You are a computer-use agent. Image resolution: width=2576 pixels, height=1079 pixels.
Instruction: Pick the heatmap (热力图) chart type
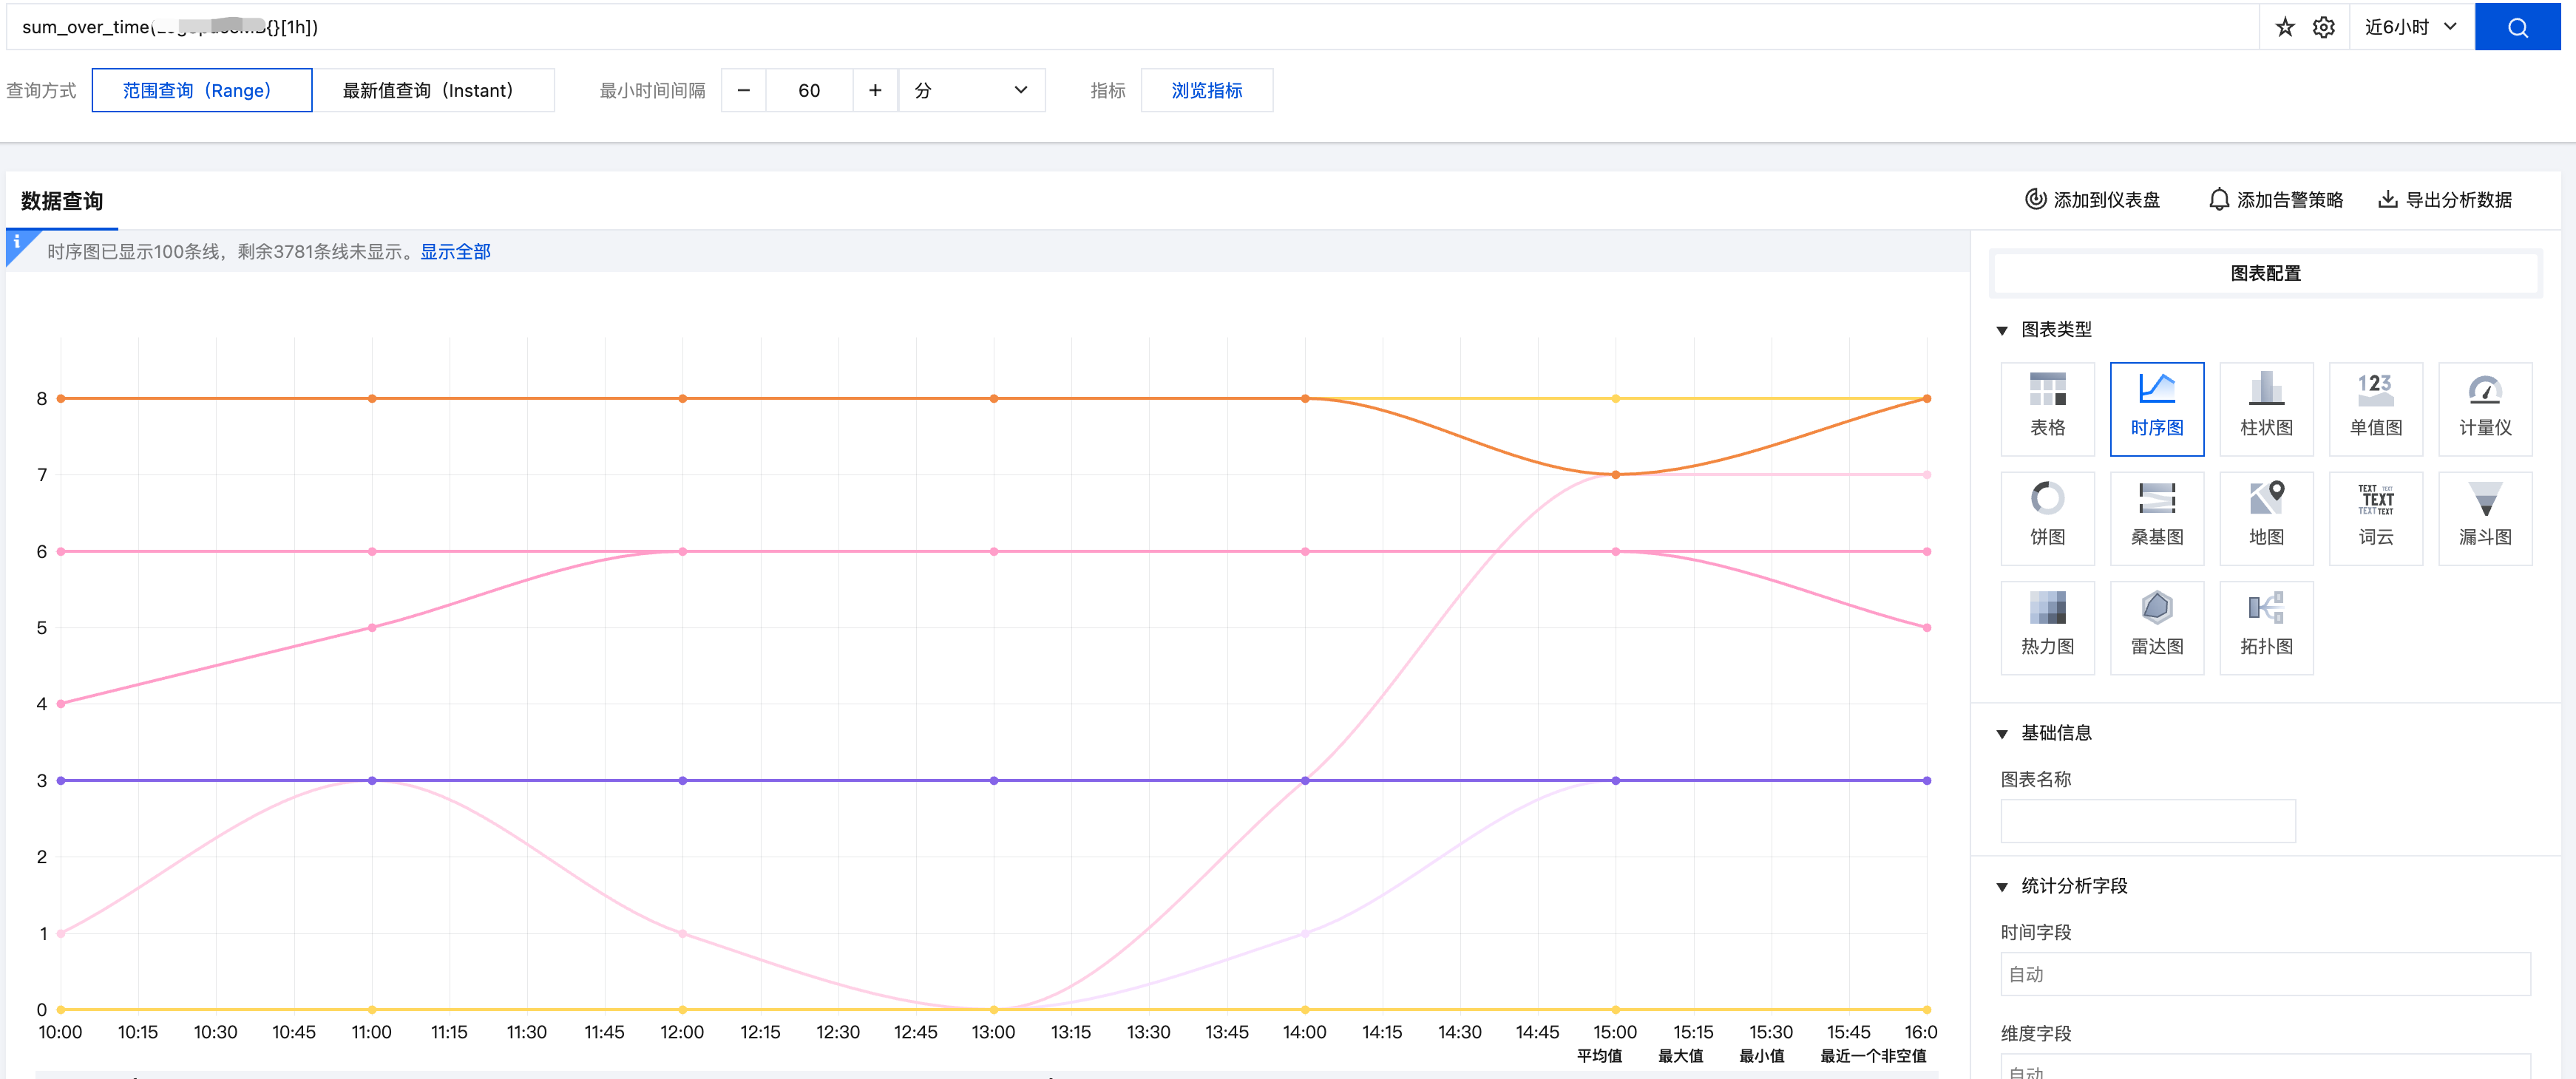coord(2046,626)
